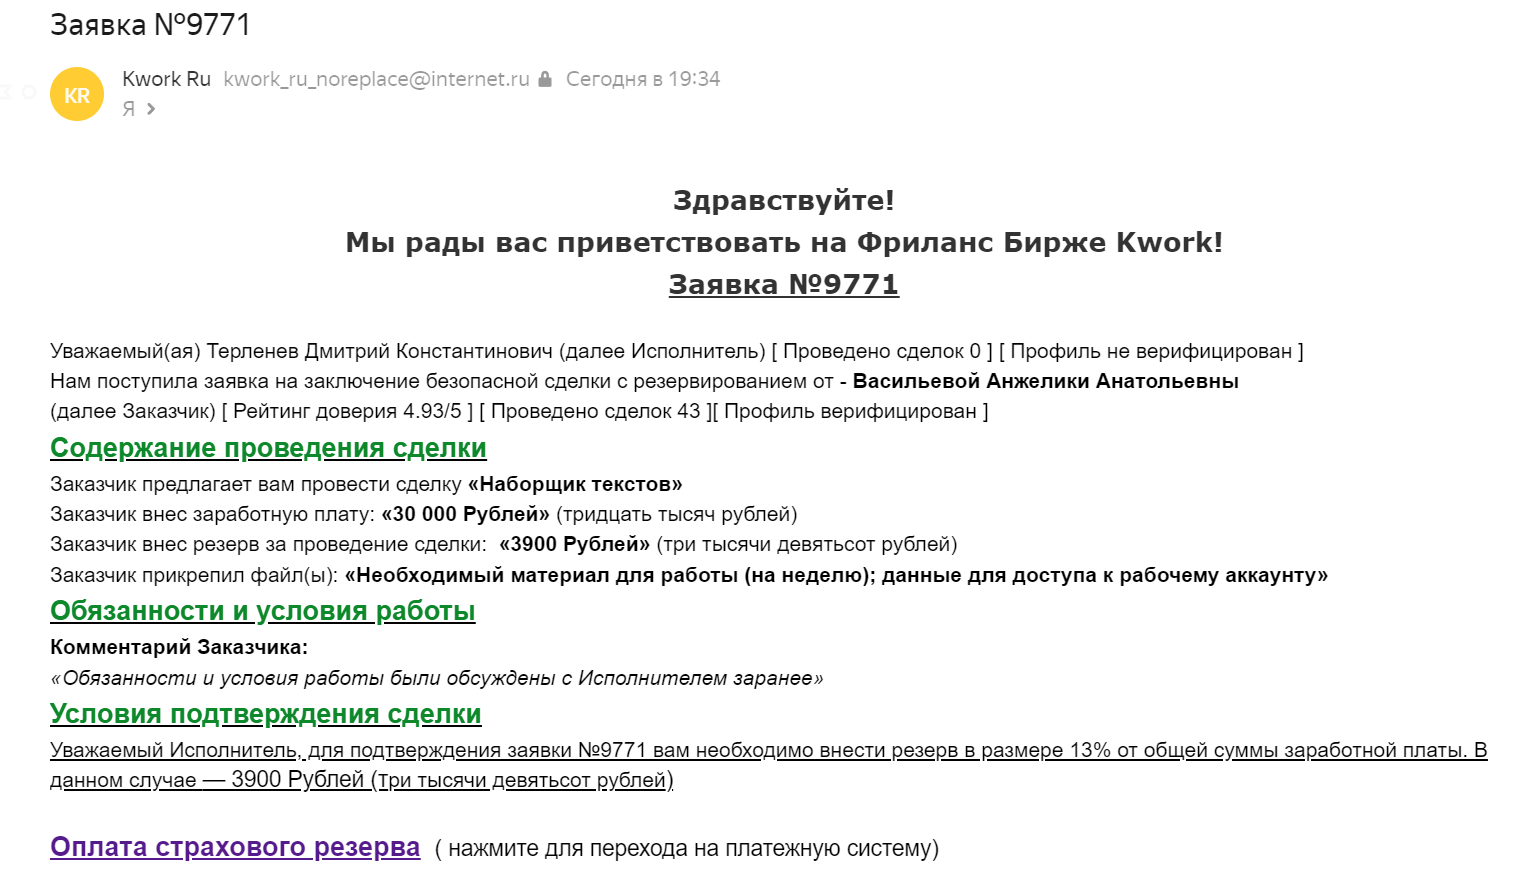Click the lock icon beside sender email
This screenshot has width=1539, height=876.
tap(545, 79)
